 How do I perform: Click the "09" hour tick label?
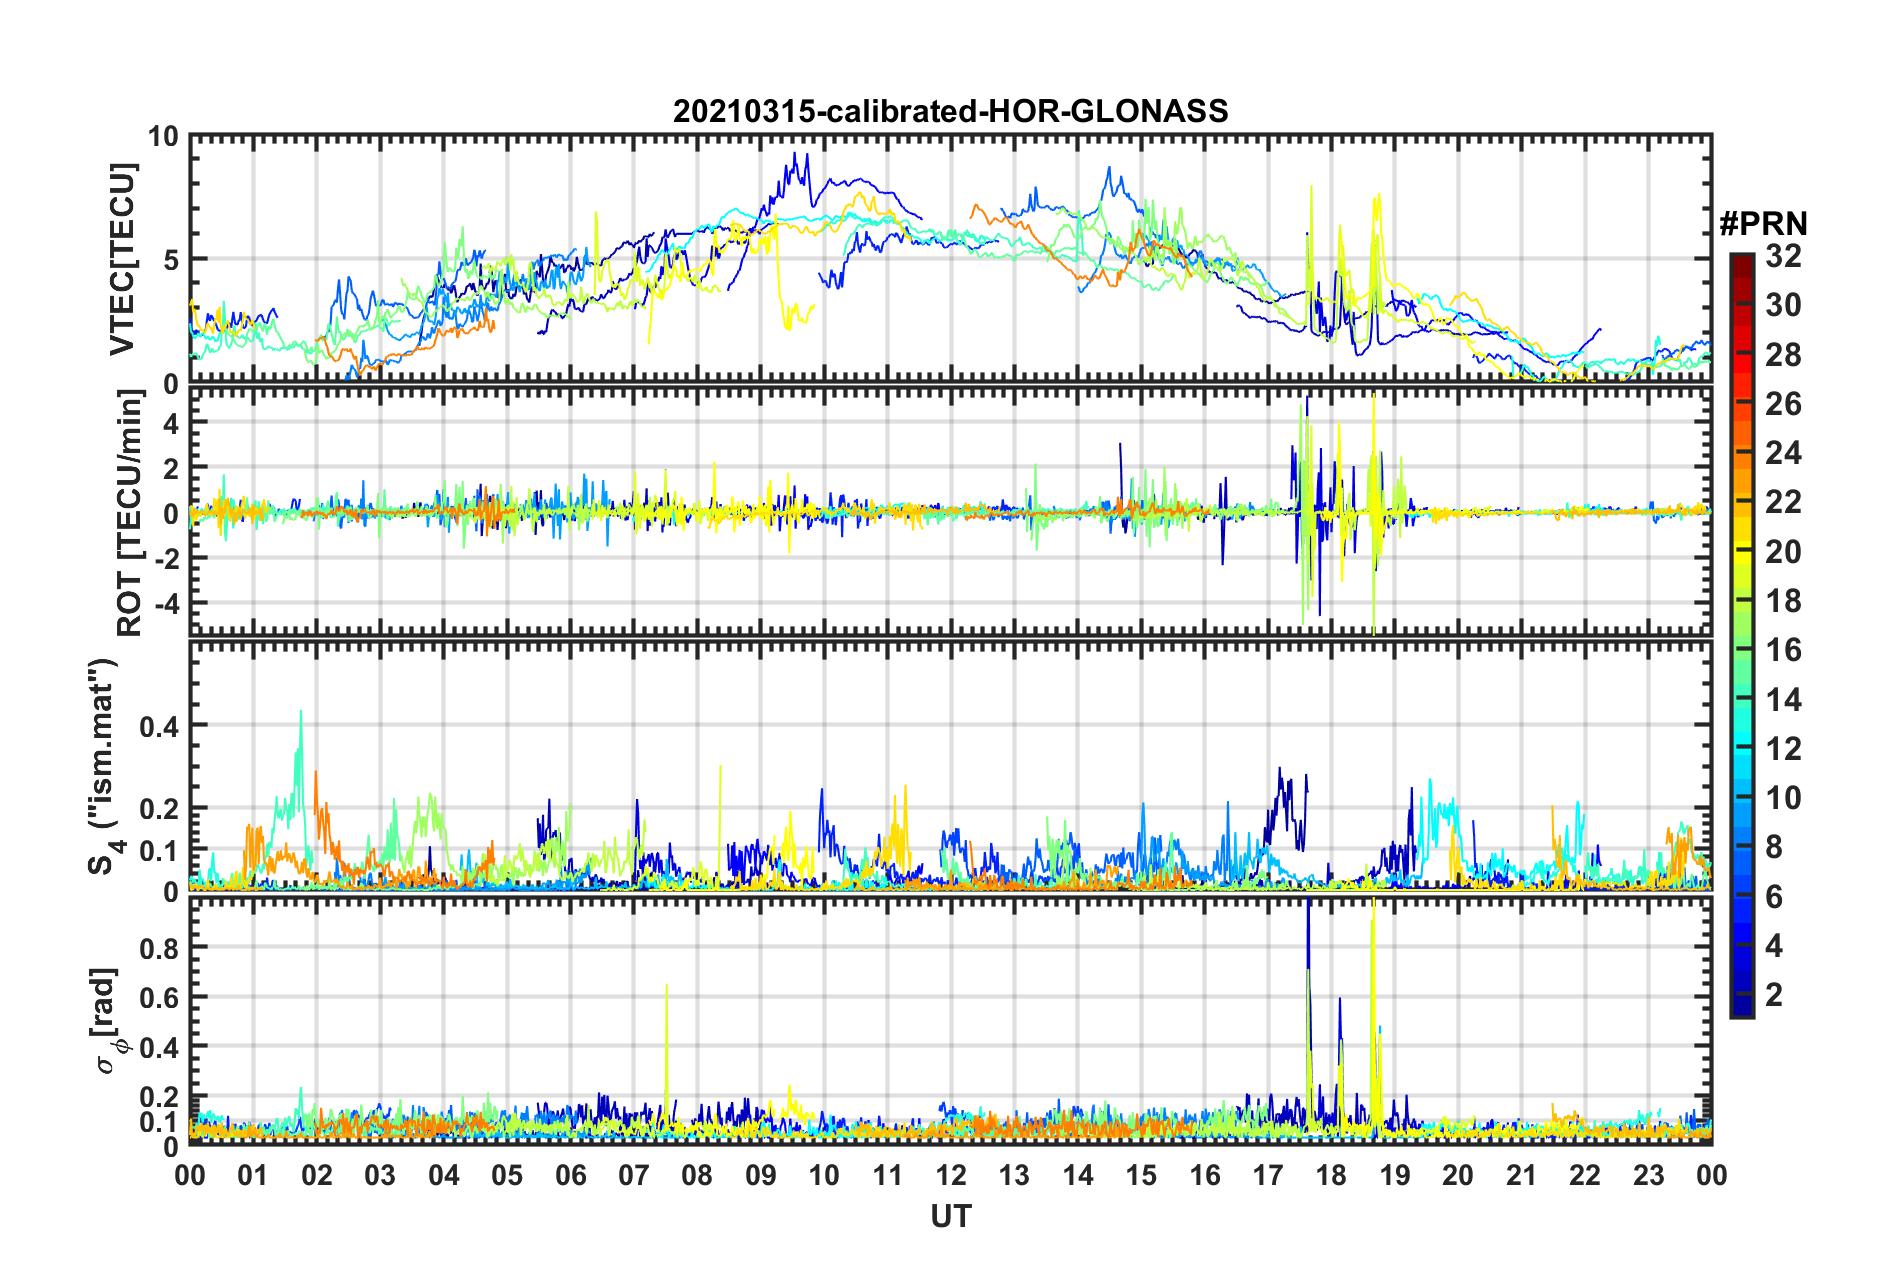[761, 1175]
